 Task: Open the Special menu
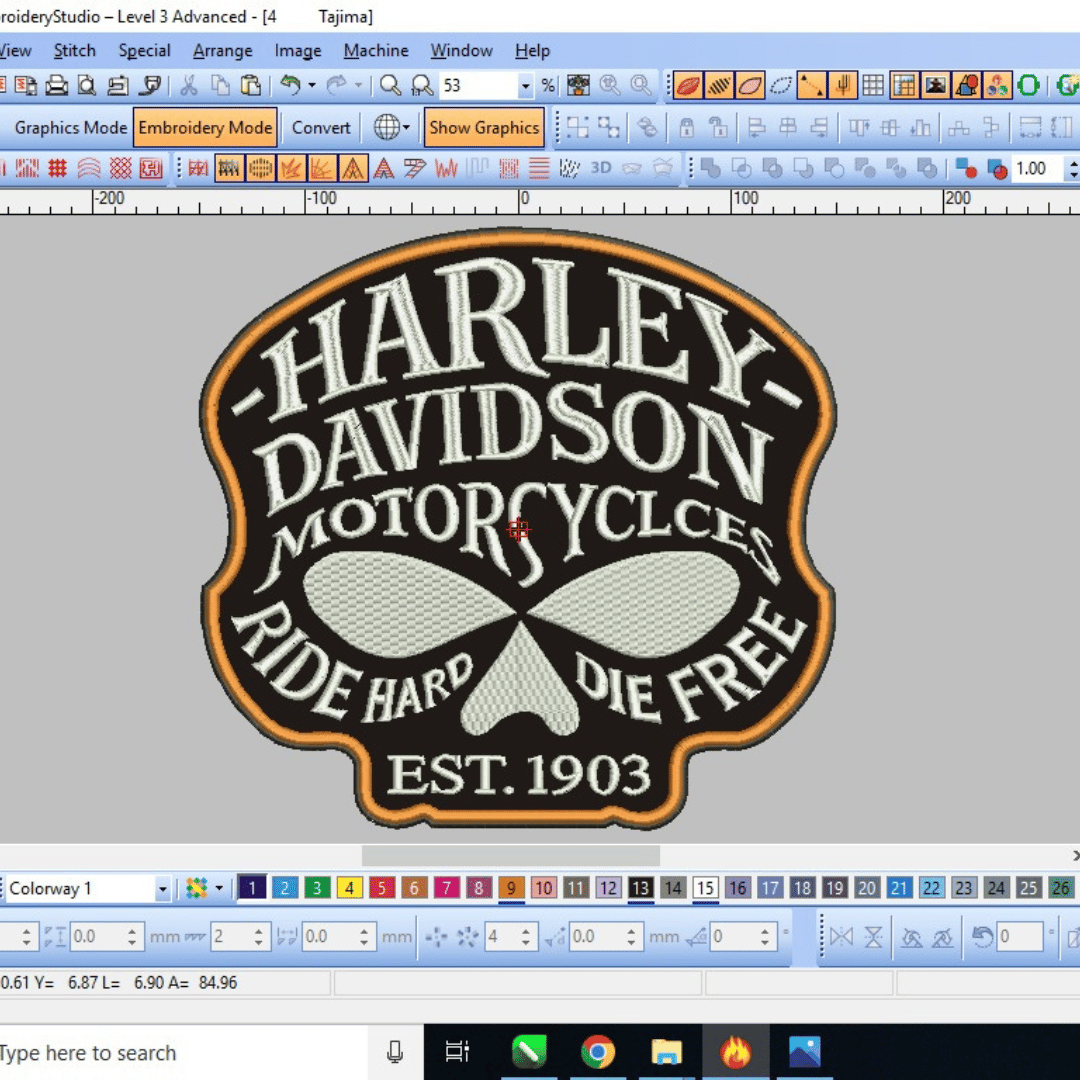point(144,50)
